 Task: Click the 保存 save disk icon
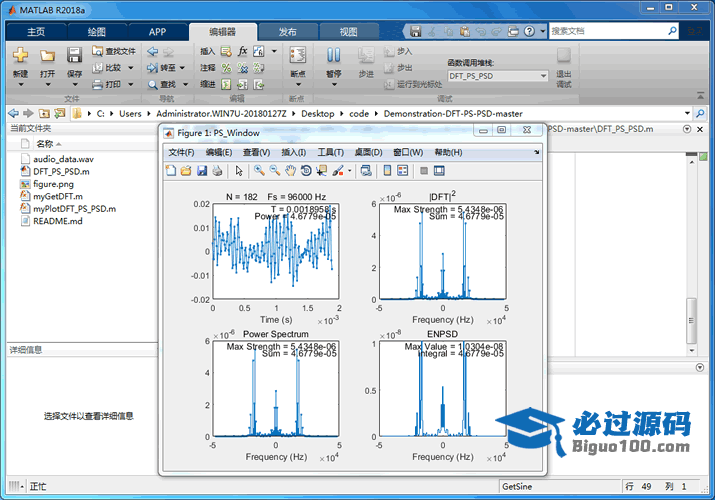point(74,55)
